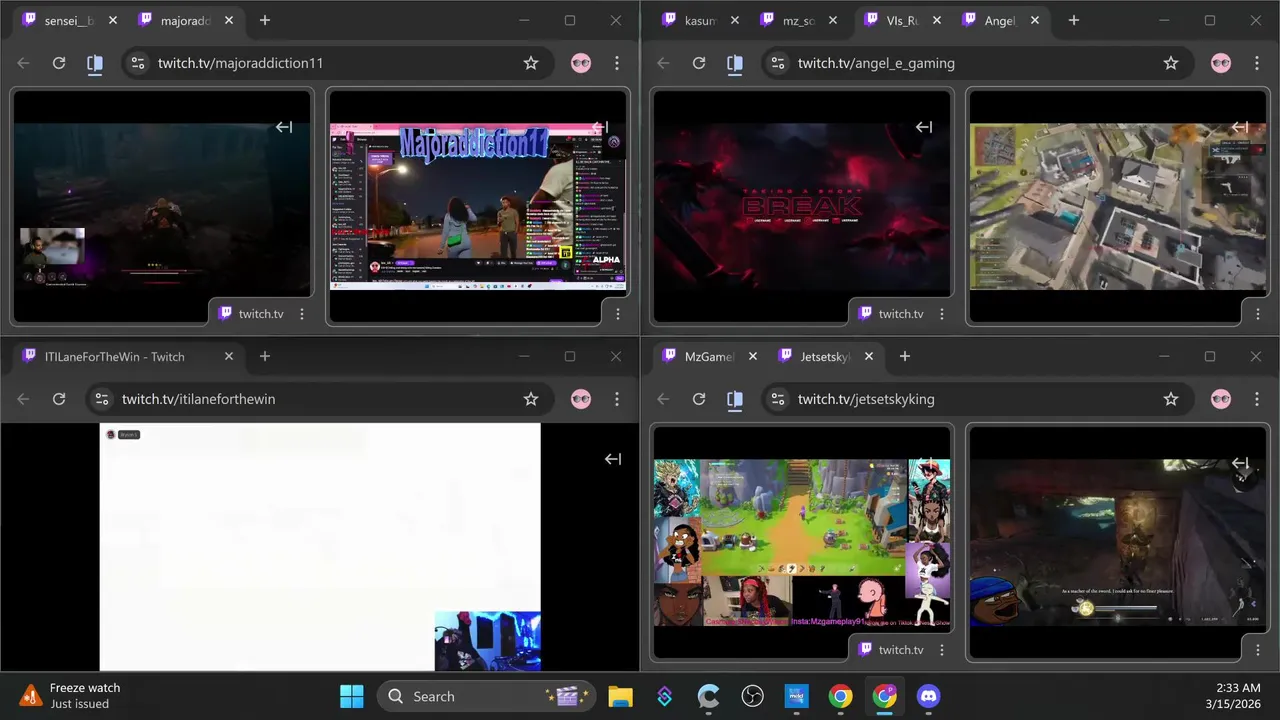Click collapse arrow on the aerial map stream
The image size is (1280, 720).
click(x=1240, y=127)
